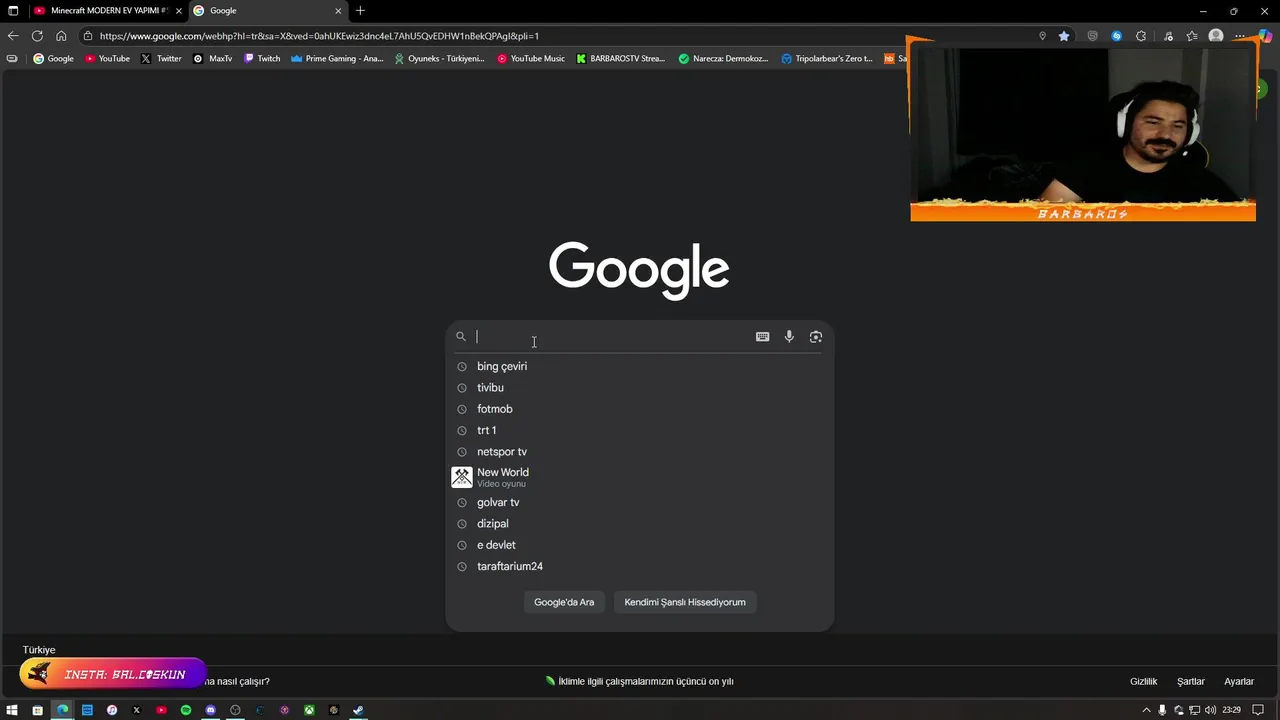Open X app in the taskbar
Screen dimensions: 1280x720
pos(137,710)
